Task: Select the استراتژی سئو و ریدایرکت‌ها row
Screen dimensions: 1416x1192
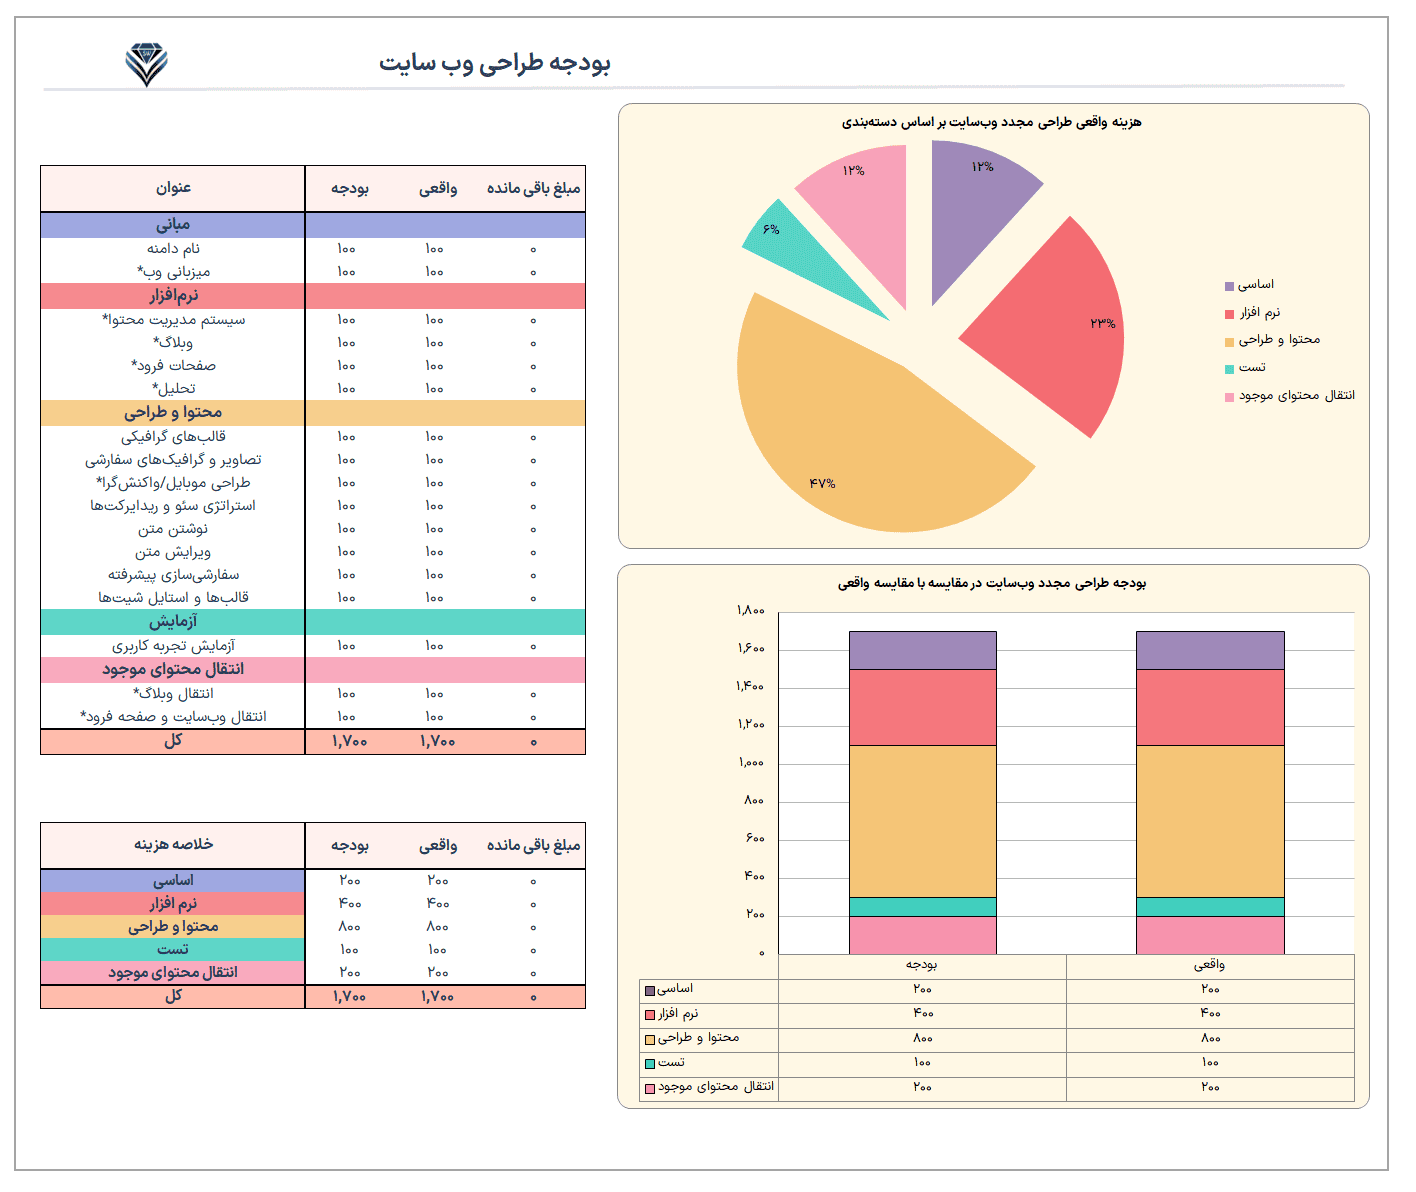Action: [x=313, y=505]
